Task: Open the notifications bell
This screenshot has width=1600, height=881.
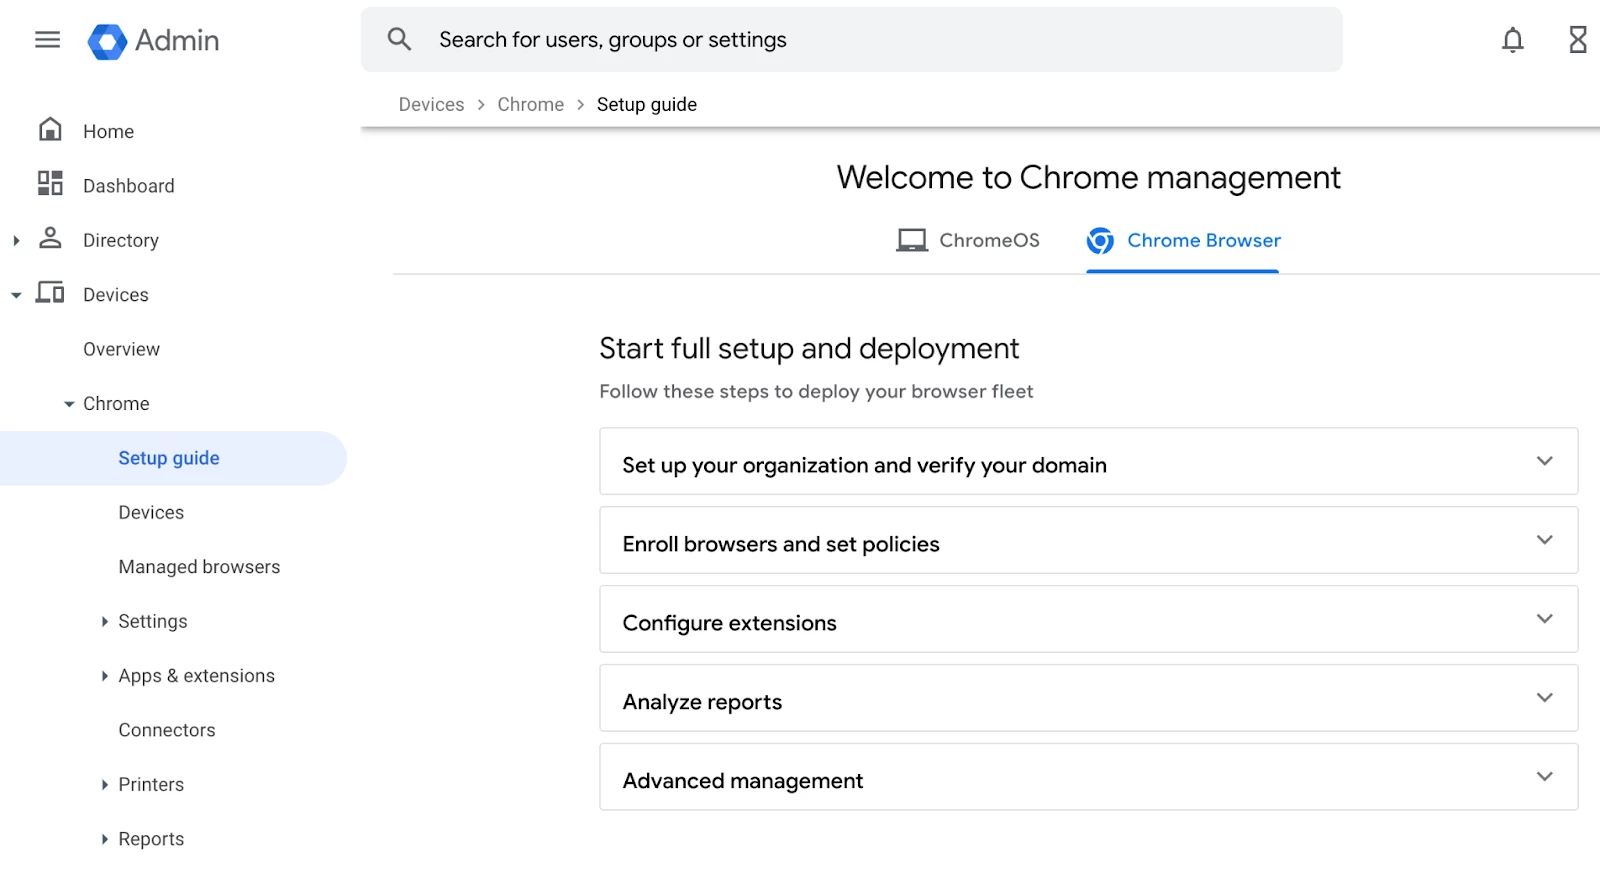Action: click(x=1512, y=40)
